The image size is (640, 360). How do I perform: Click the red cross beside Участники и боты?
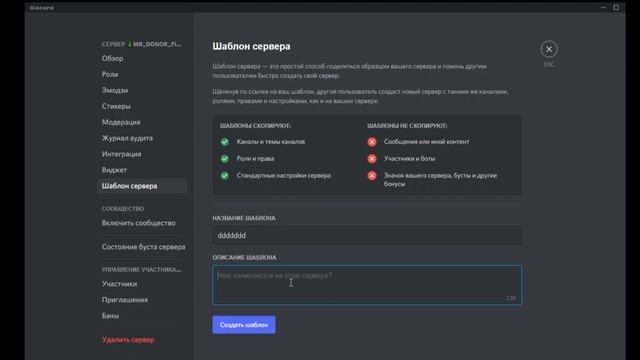372,158
